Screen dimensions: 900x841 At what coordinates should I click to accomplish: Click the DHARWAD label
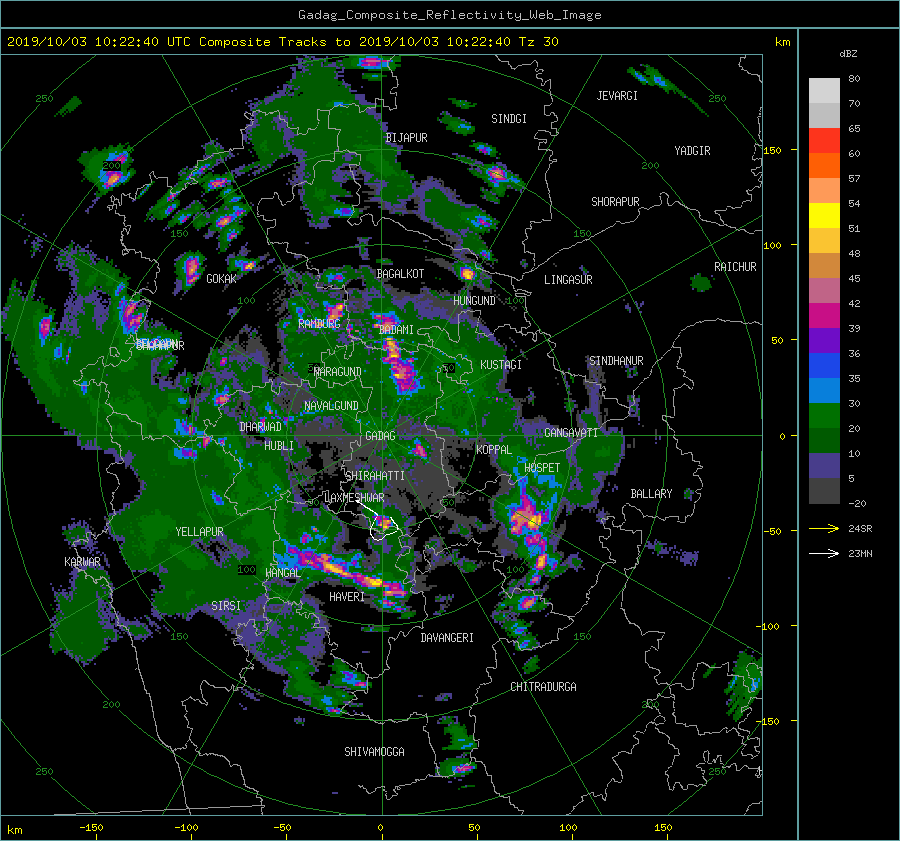[261, 427]
